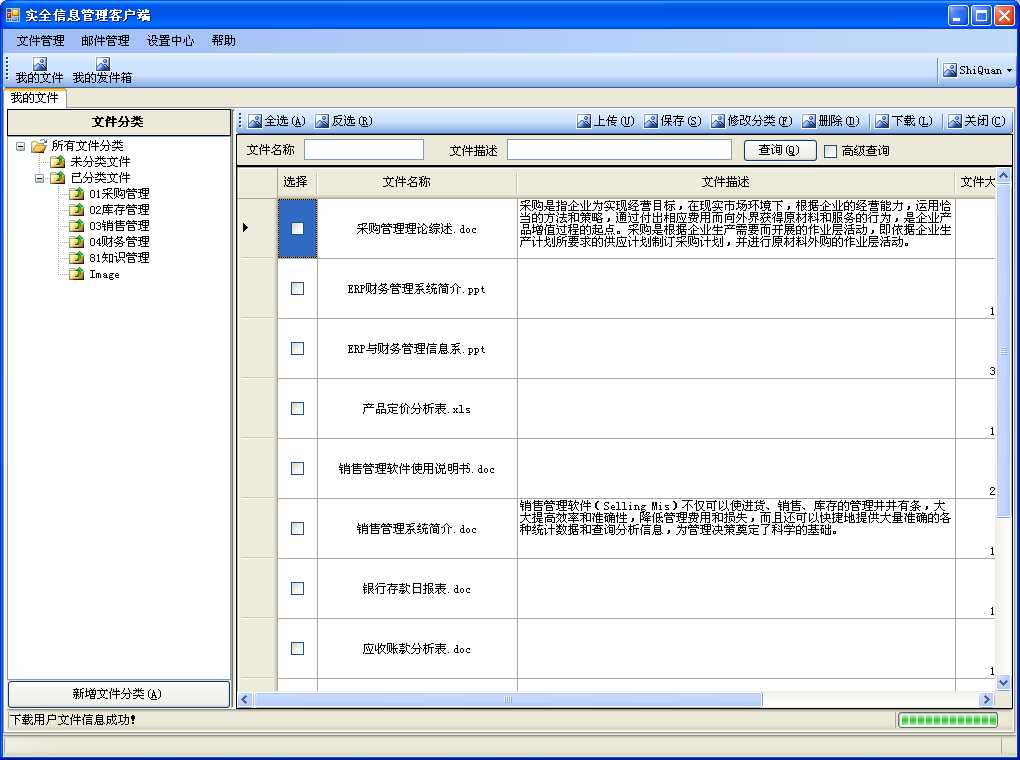Click the 删除(D) delete toolbar button
This screenshot has width=1020, height=760.
pyautogui.click(x=831, y=121)
